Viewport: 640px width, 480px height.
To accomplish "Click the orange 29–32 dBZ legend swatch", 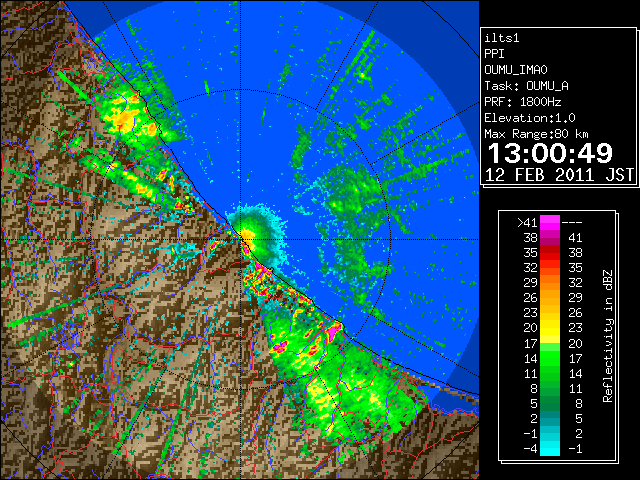I will [x=550, y=282].
